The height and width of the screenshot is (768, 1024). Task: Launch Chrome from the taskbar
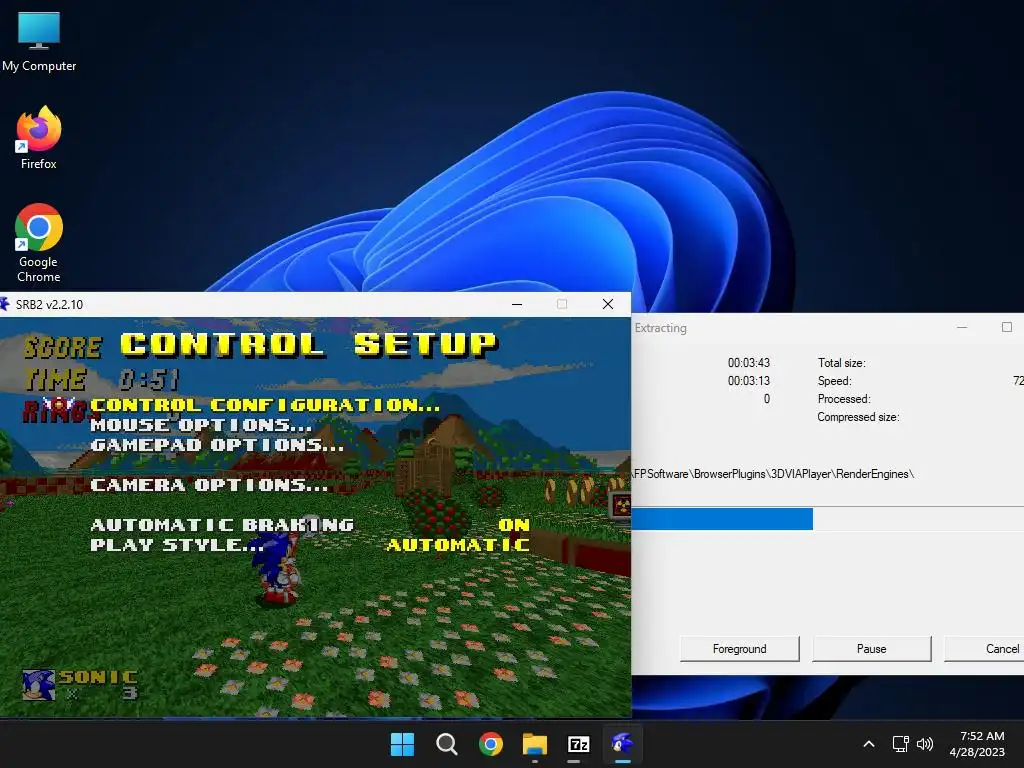coord(490,744)
